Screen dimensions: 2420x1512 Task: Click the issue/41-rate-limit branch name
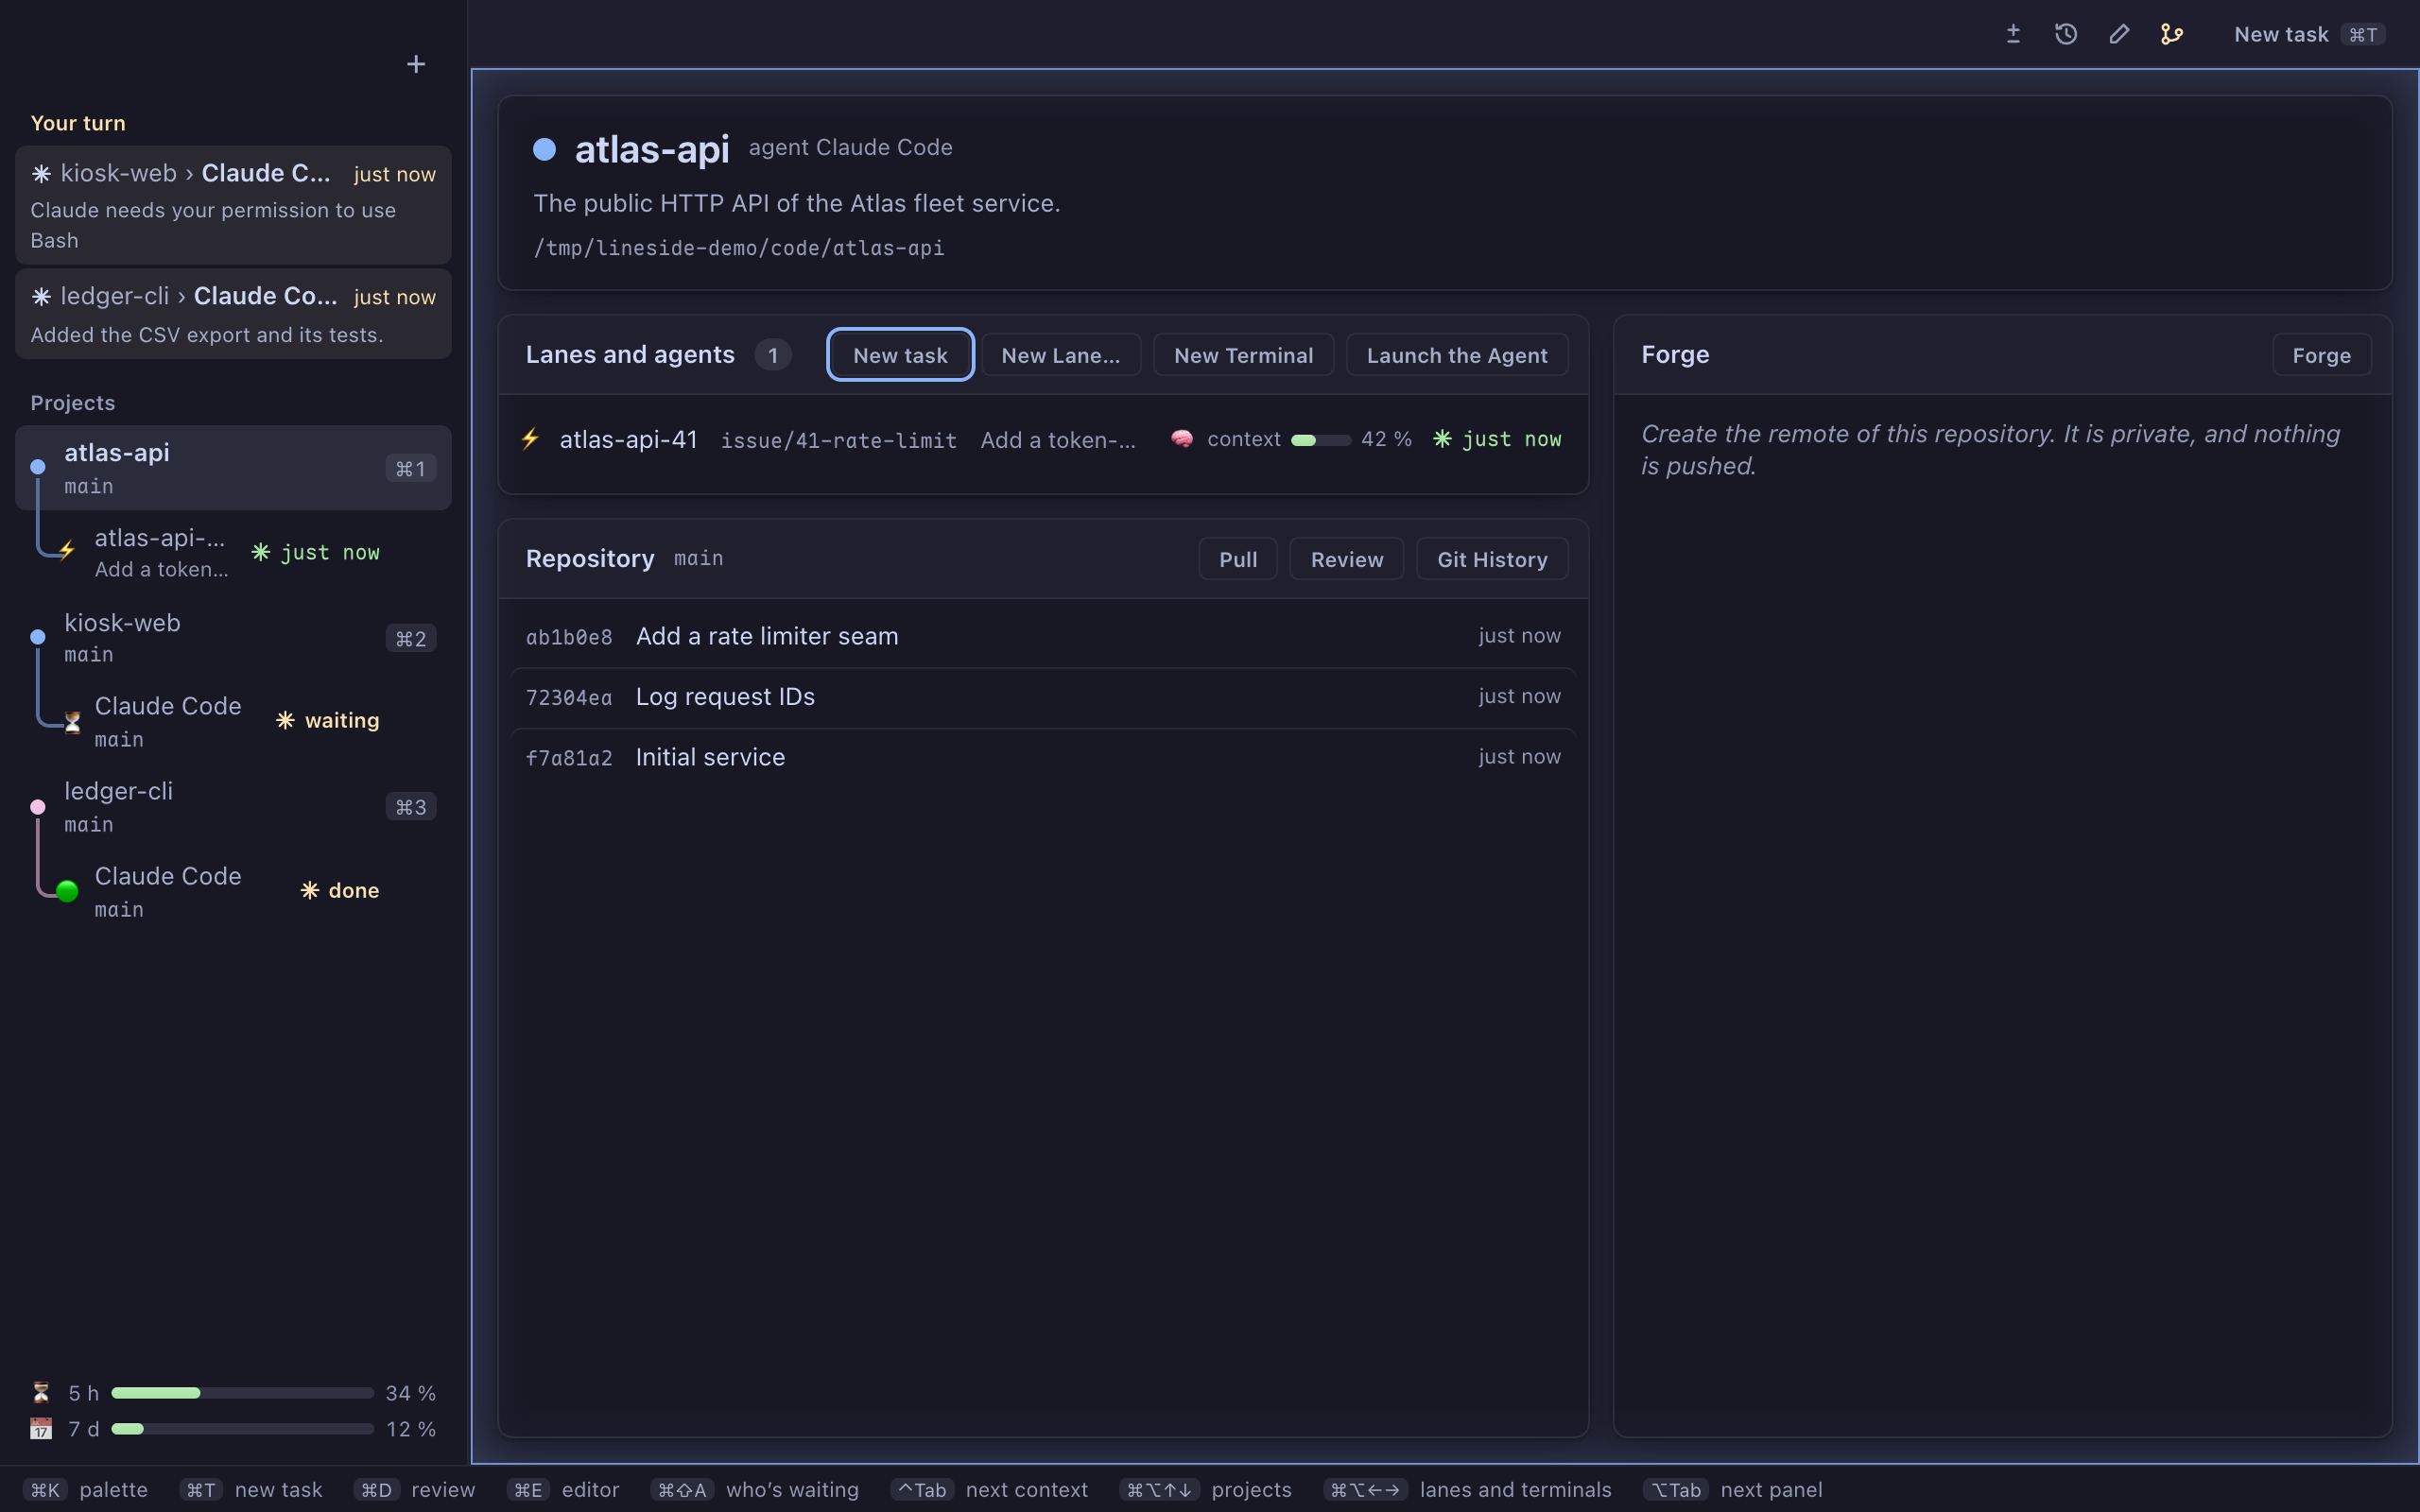[x=838, y=440]
